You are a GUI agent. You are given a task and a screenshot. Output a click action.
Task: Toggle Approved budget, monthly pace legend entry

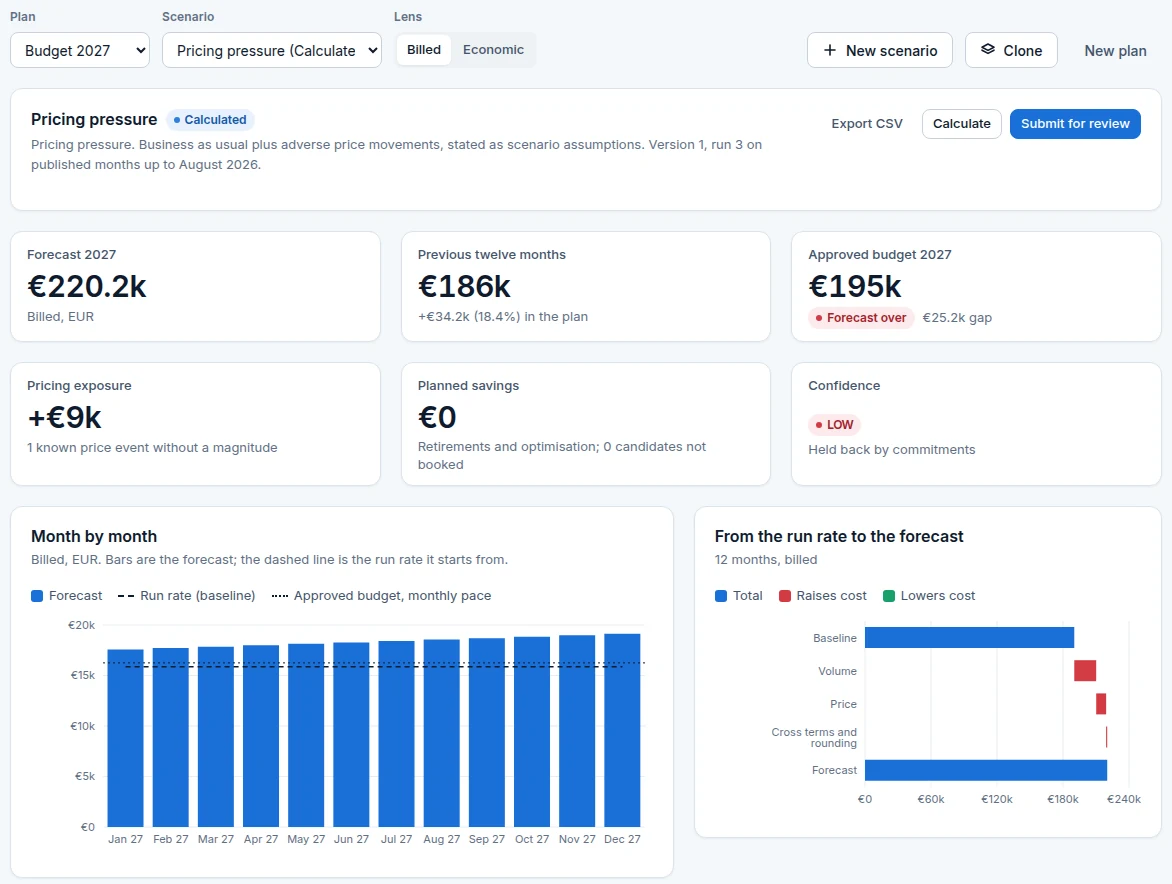381,596
